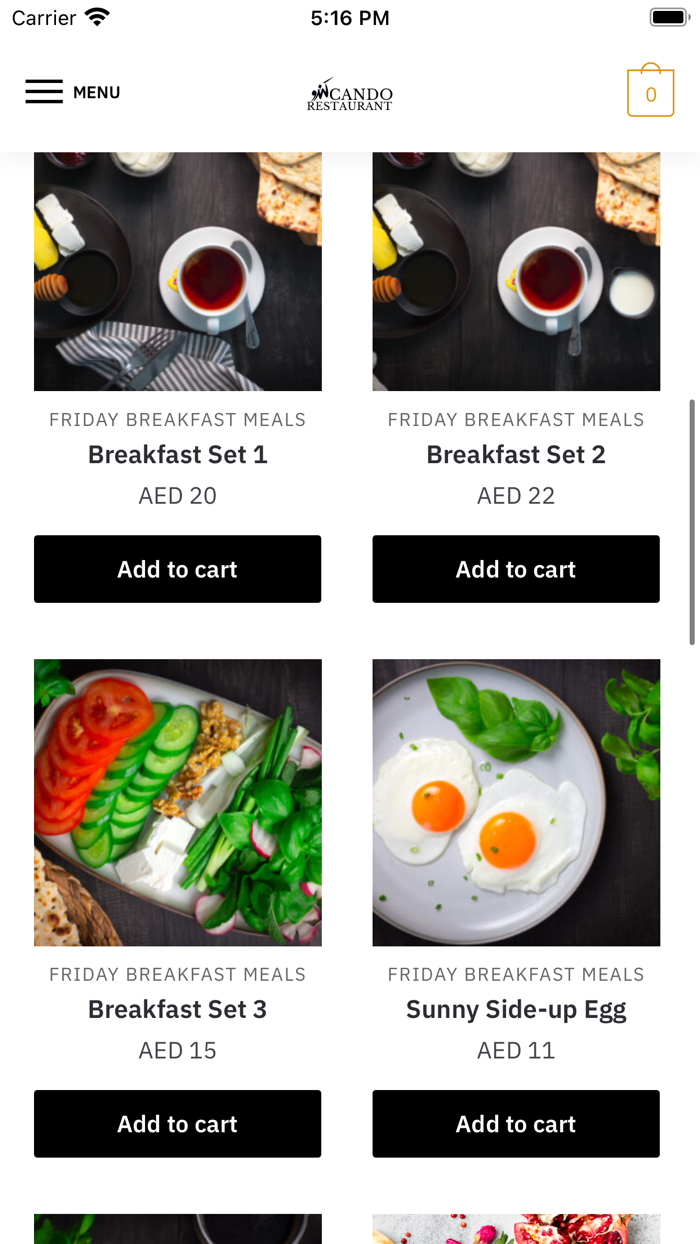Click the page scrollbar on the right edge
700x1244 pixels.
691,522
